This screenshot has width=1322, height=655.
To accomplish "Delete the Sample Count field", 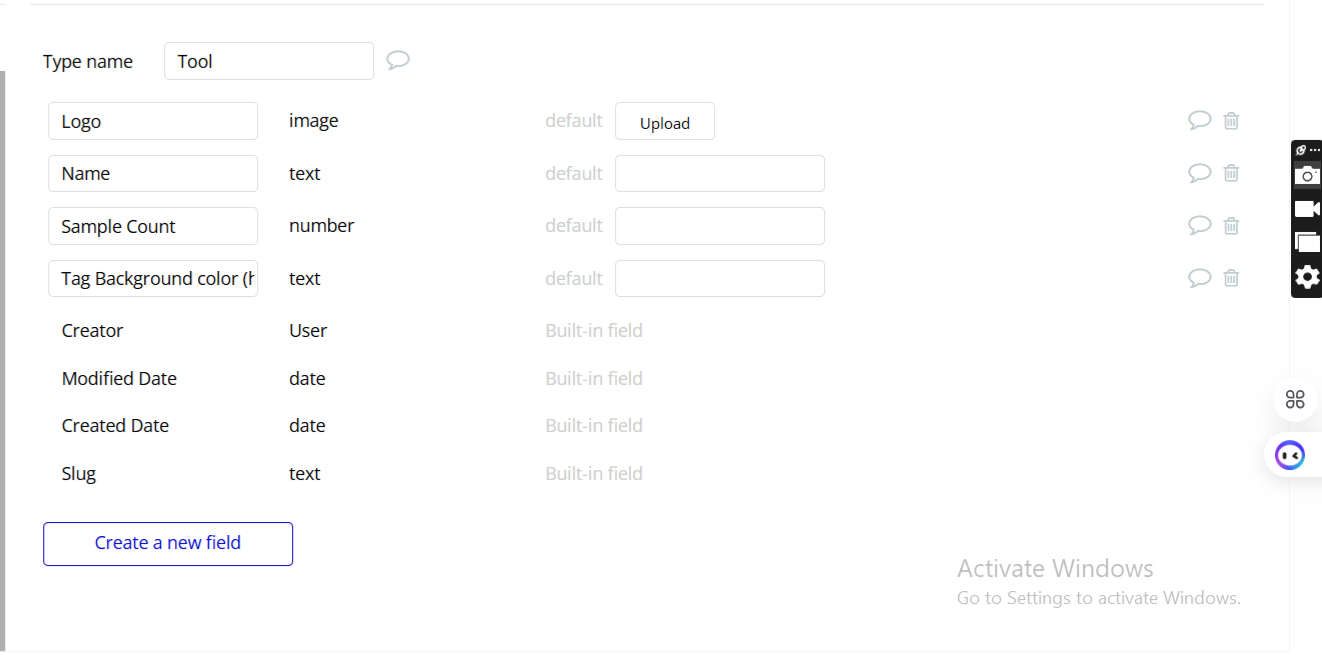I will 1231,225.
